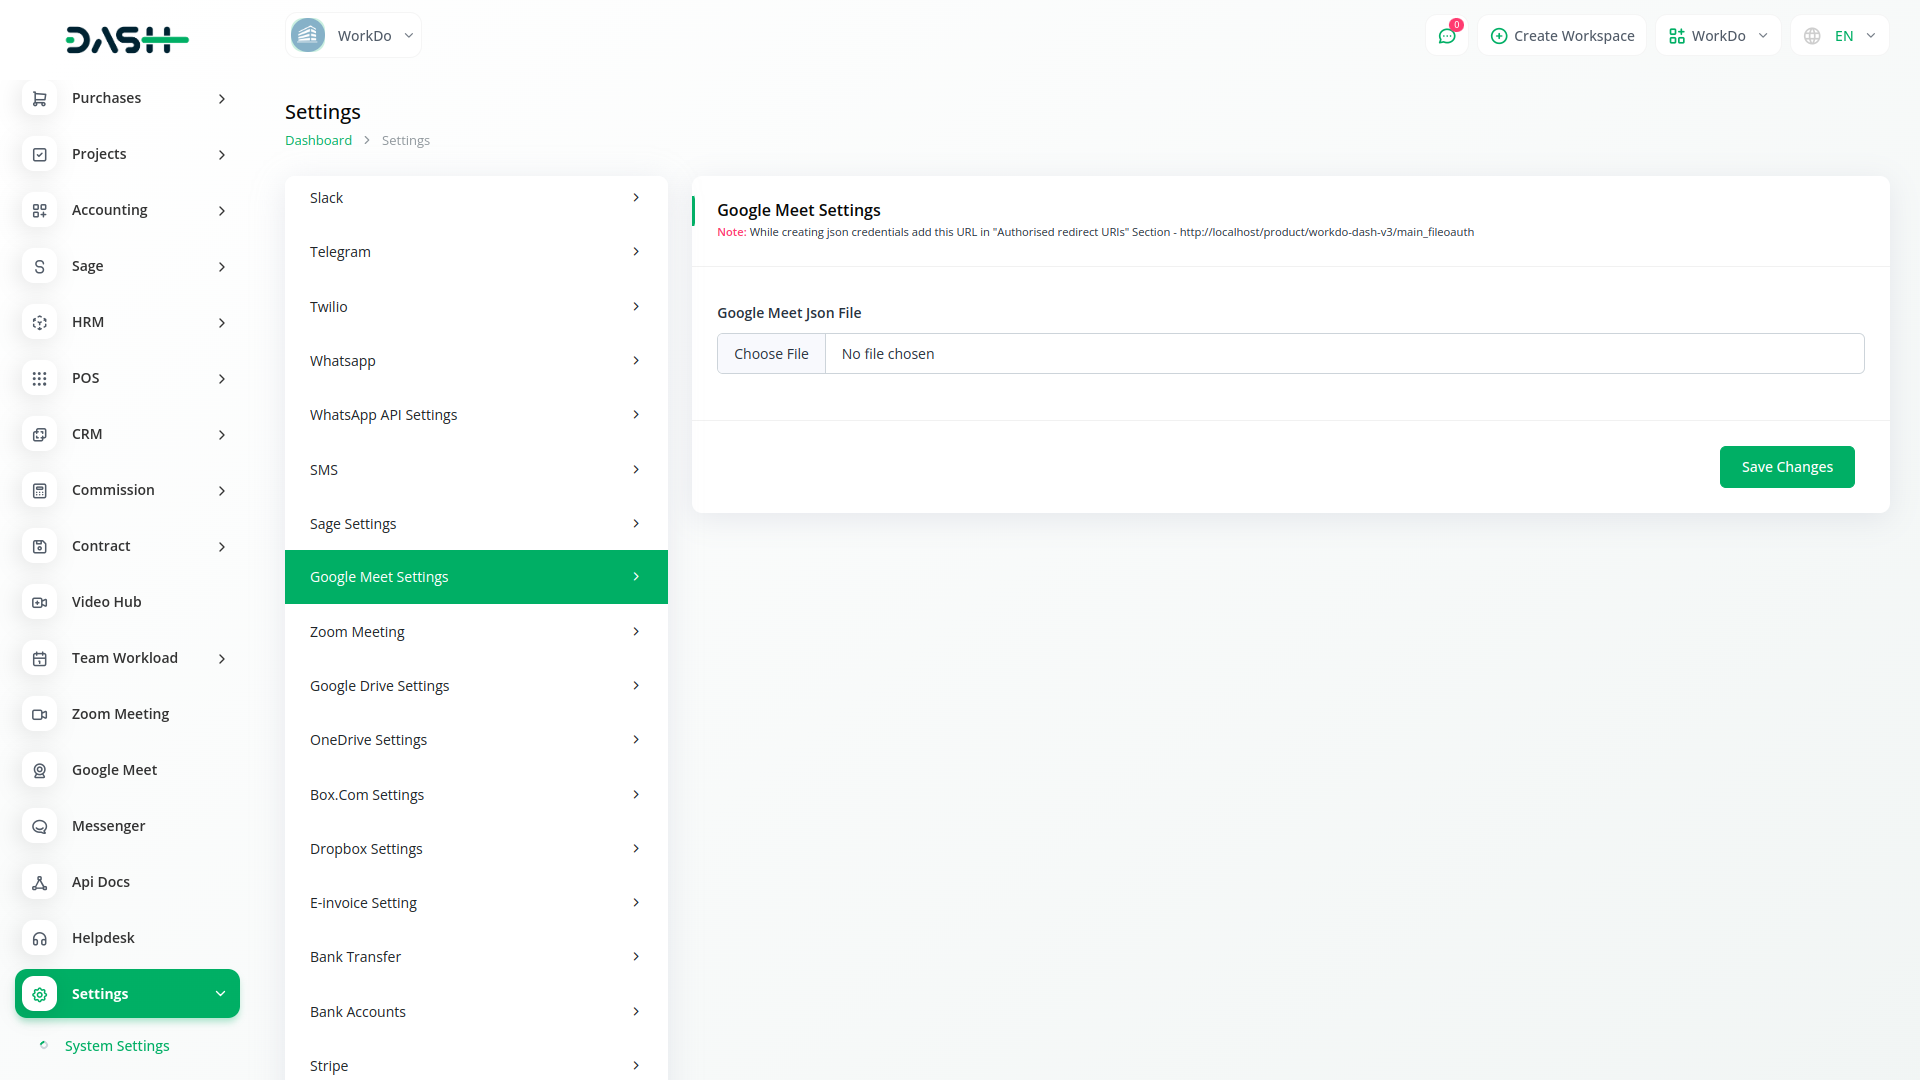Click the chat messages icon in header
This screenshot has width=1920, height=1080.
tap(1446, 36)
